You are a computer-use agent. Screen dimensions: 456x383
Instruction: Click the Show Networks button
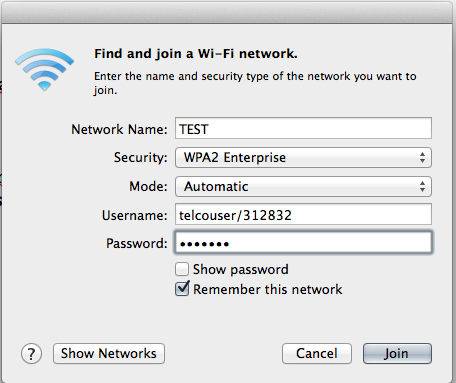(109, 353)
